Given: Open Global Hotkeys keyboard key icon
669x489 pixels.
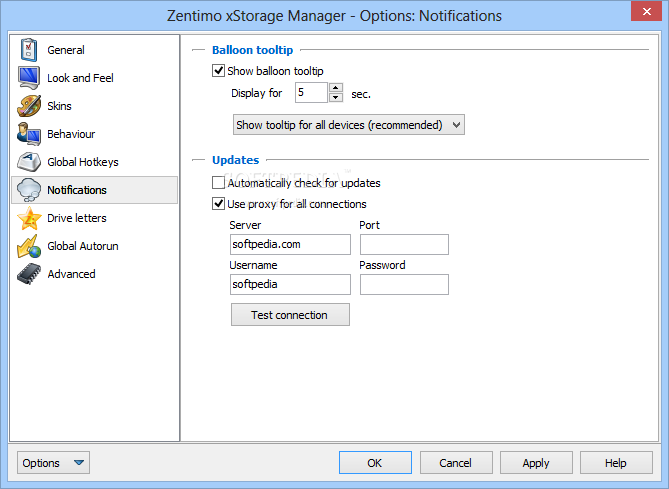Looking at the screenshot, I should [29, 162].
